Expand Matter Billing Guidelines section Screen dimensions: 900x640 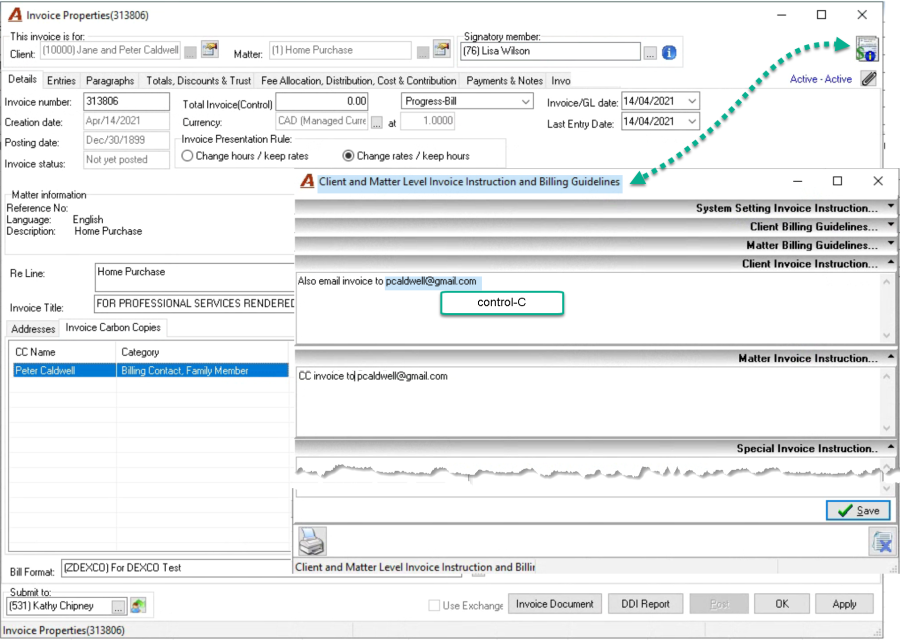pyautogui.click(x=890, y=243)
